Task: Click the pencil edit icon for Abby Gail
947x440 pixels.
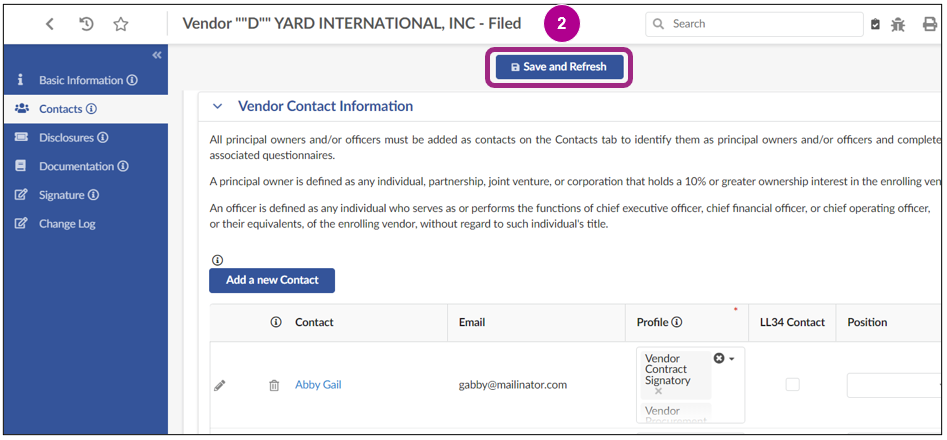Action: coord(220,385)
